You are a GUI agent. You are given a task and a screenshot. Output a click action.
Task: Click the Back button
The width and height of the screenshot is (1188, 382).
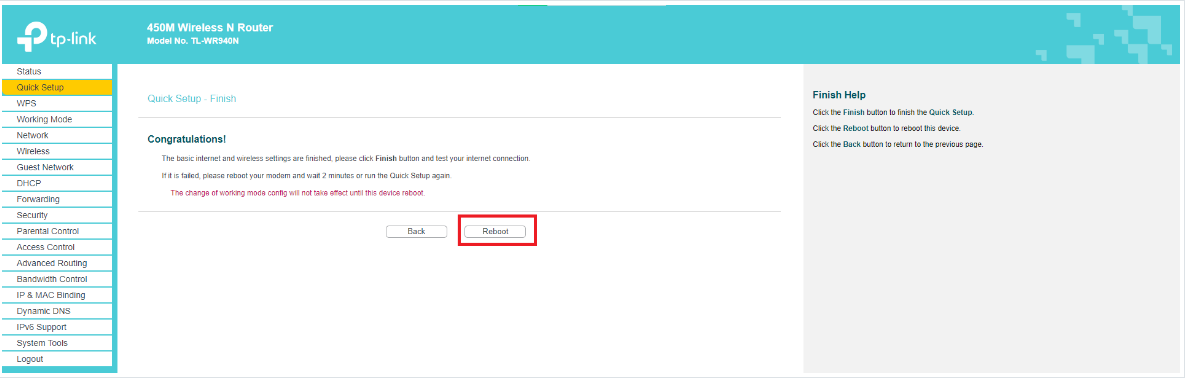pyautogui.click(x=416, y=231)
